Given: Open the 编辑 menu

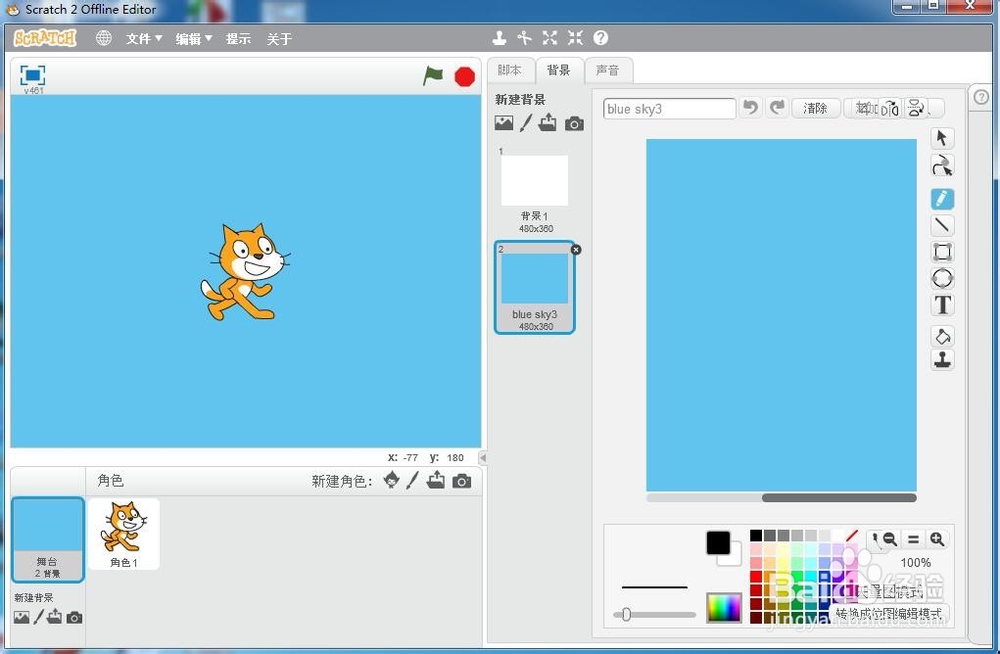Looking at the screenshot, I should 194,39.
